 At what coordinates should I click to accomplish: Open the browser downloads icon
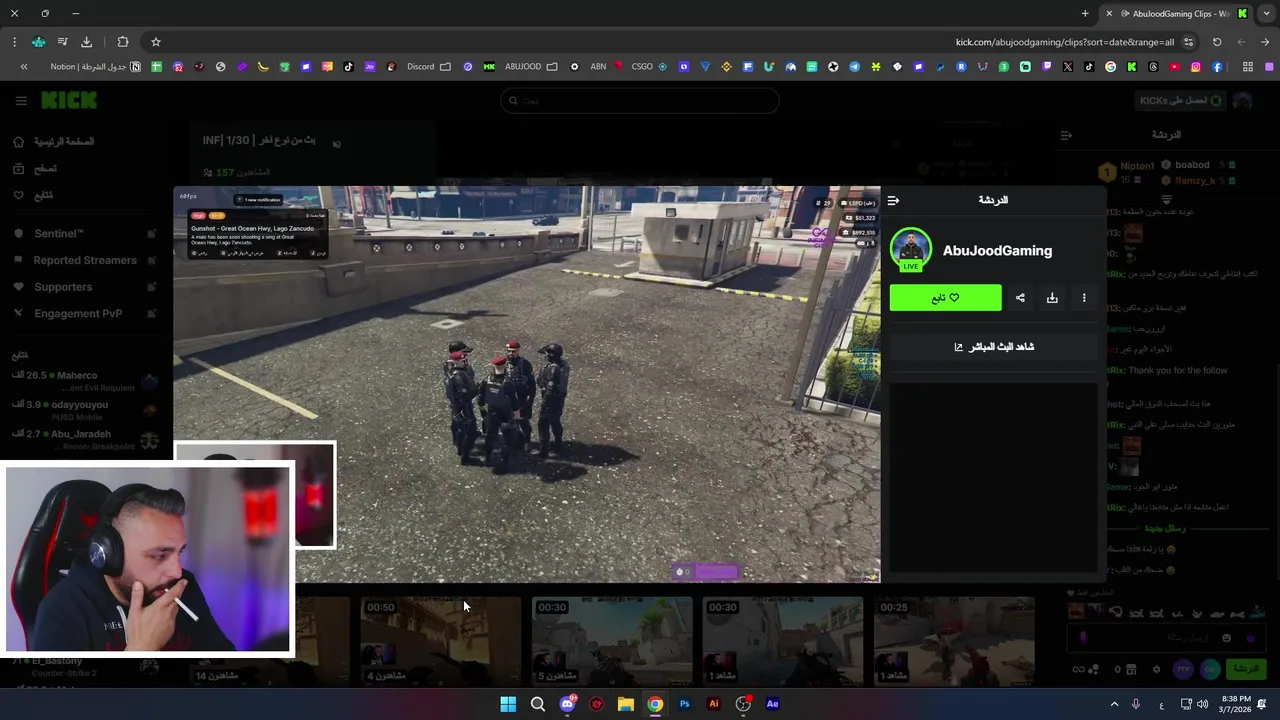click(x=86, y=42)
